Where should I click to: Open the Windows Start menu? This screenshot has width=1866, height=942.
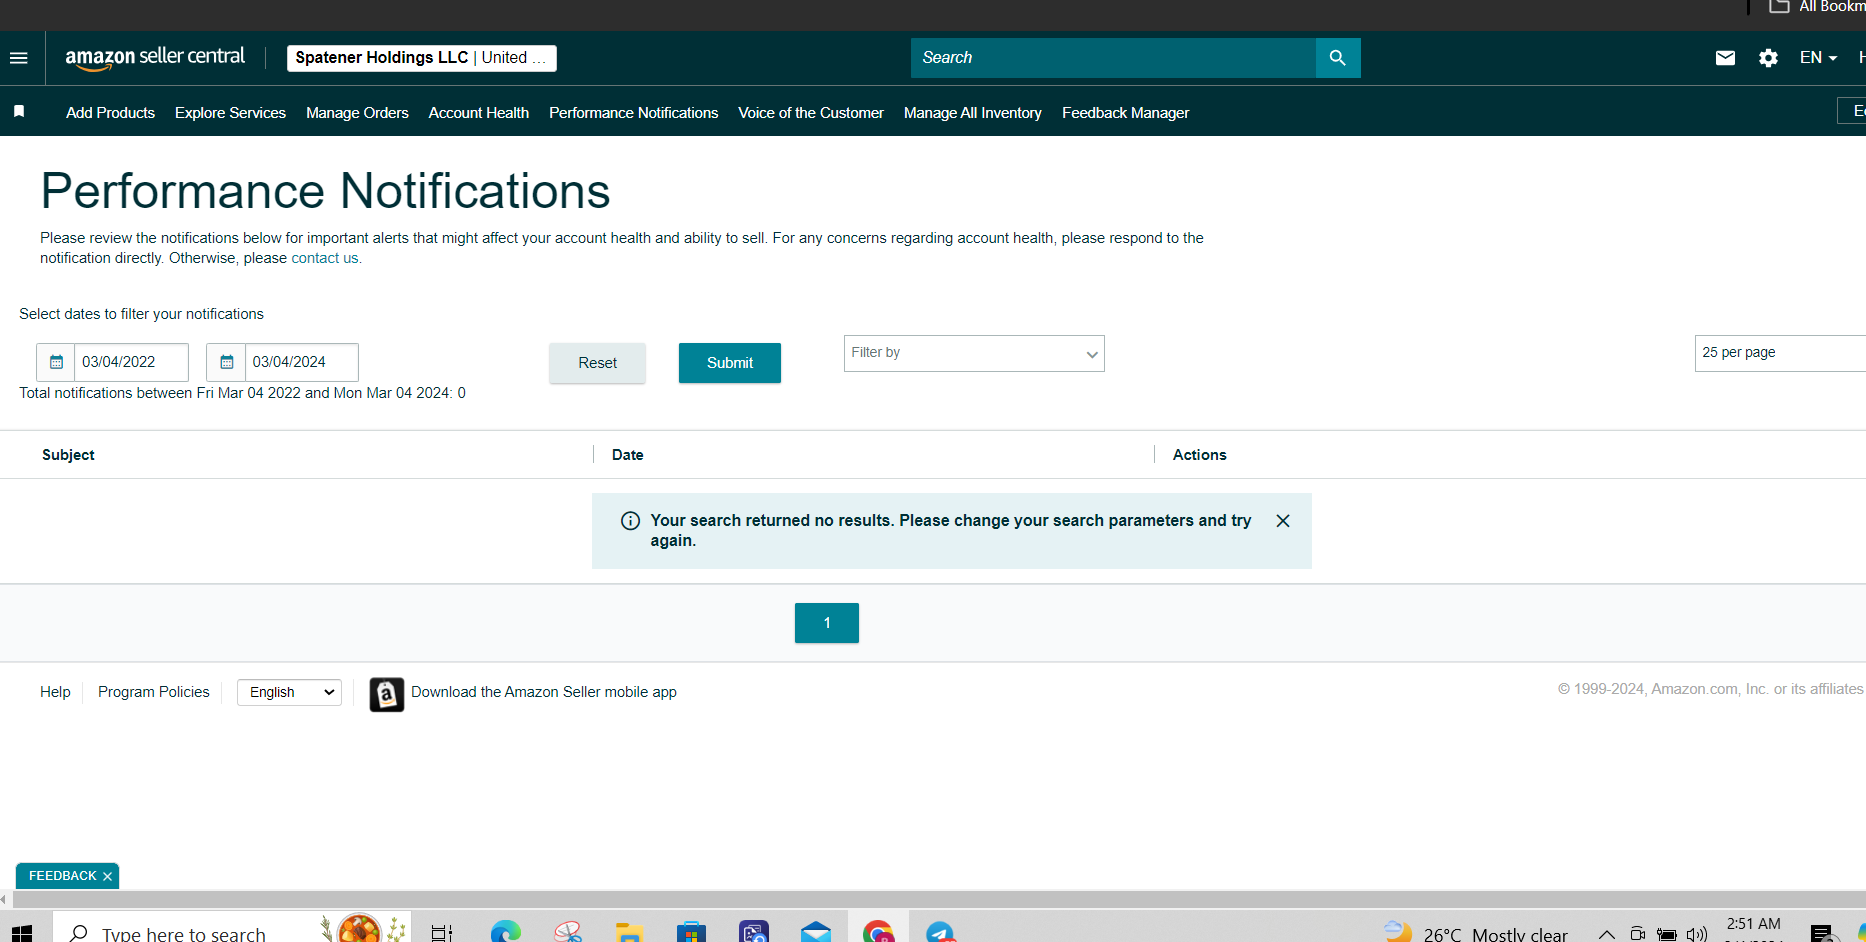point(22,933)
